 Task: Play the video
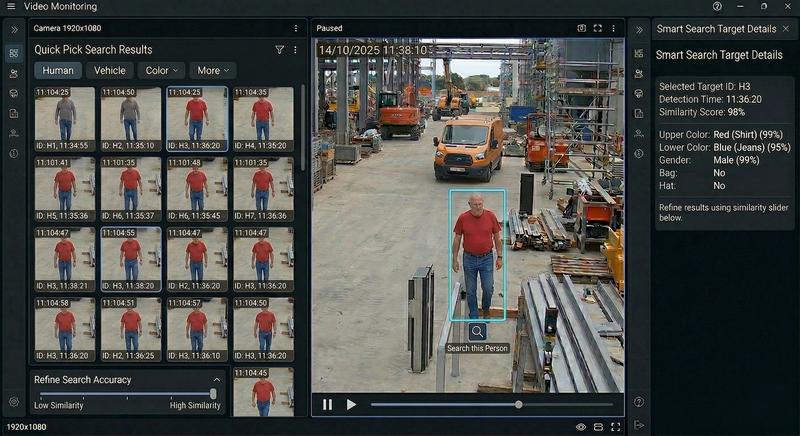point(351,404)
